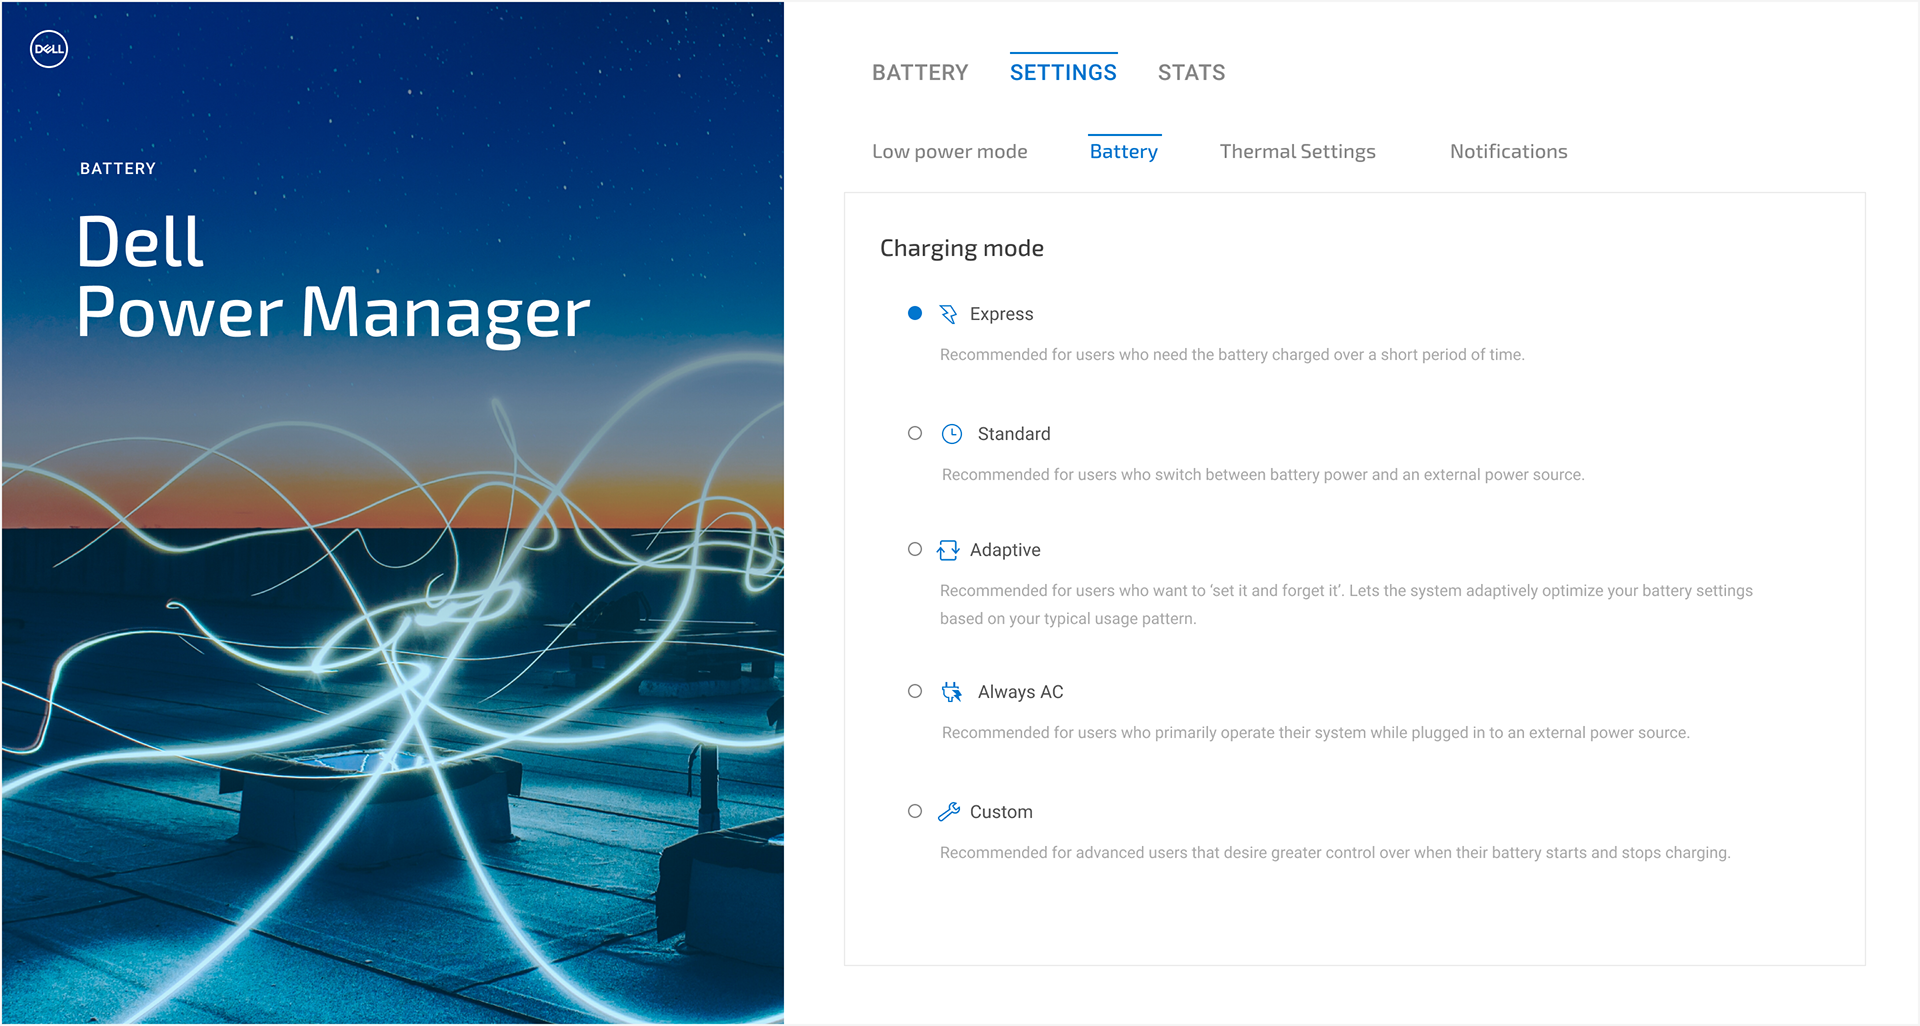Go to the STATS tab
Viewport: 1920px width, 1026px height.
tap(1191, 73)
